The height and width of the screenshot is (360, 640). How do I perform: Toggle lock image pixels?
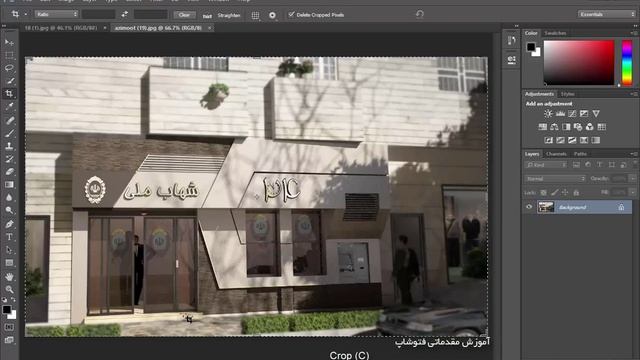click(x=554, y=192)
